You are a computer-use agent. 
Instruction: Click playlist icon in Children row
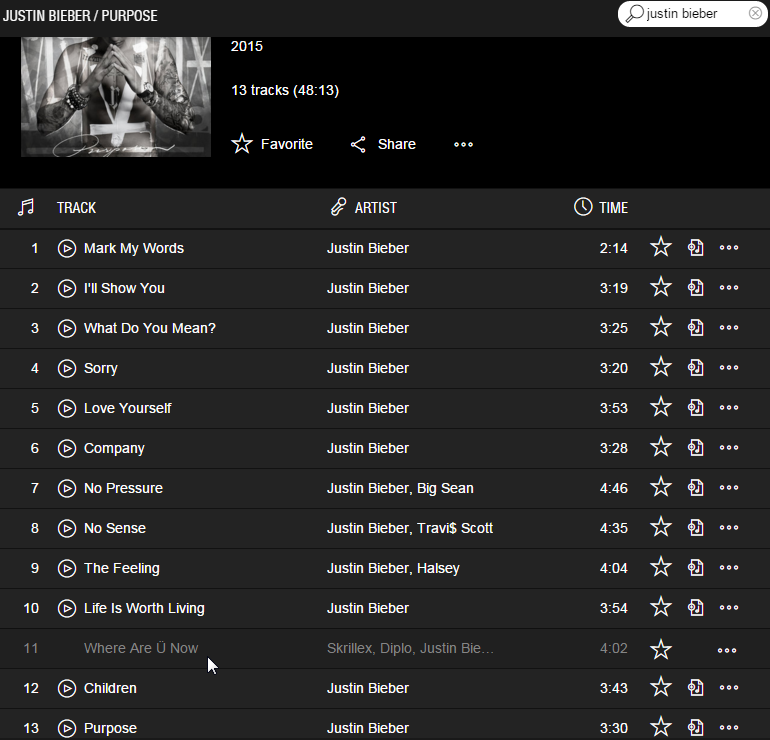(x=695, y=688)
